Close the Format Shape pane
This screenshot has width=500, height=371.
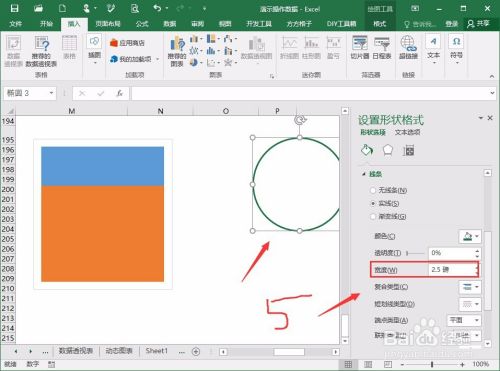pos(490,118)
